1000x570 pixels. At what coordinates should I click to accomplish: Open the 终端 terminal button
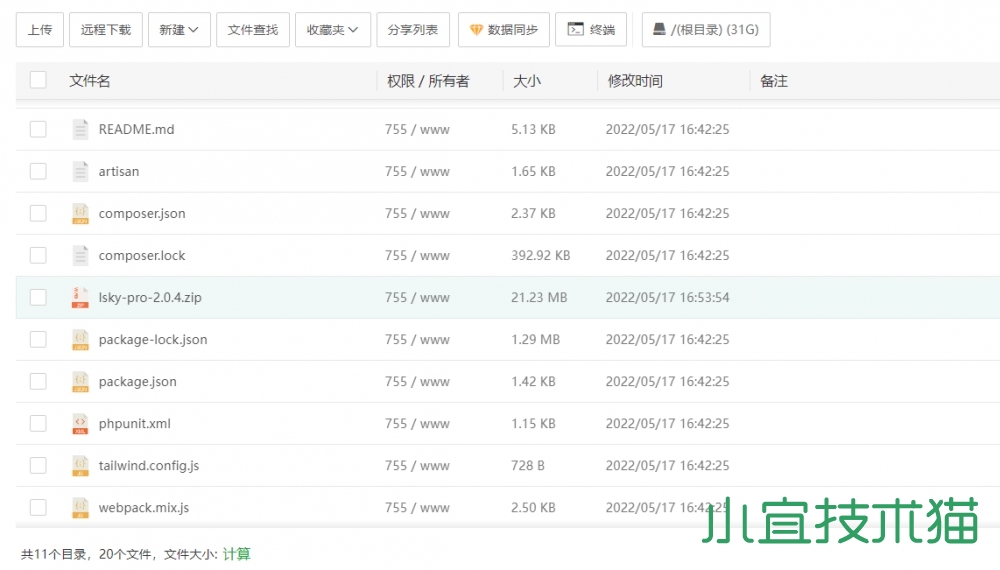[591, 30]
